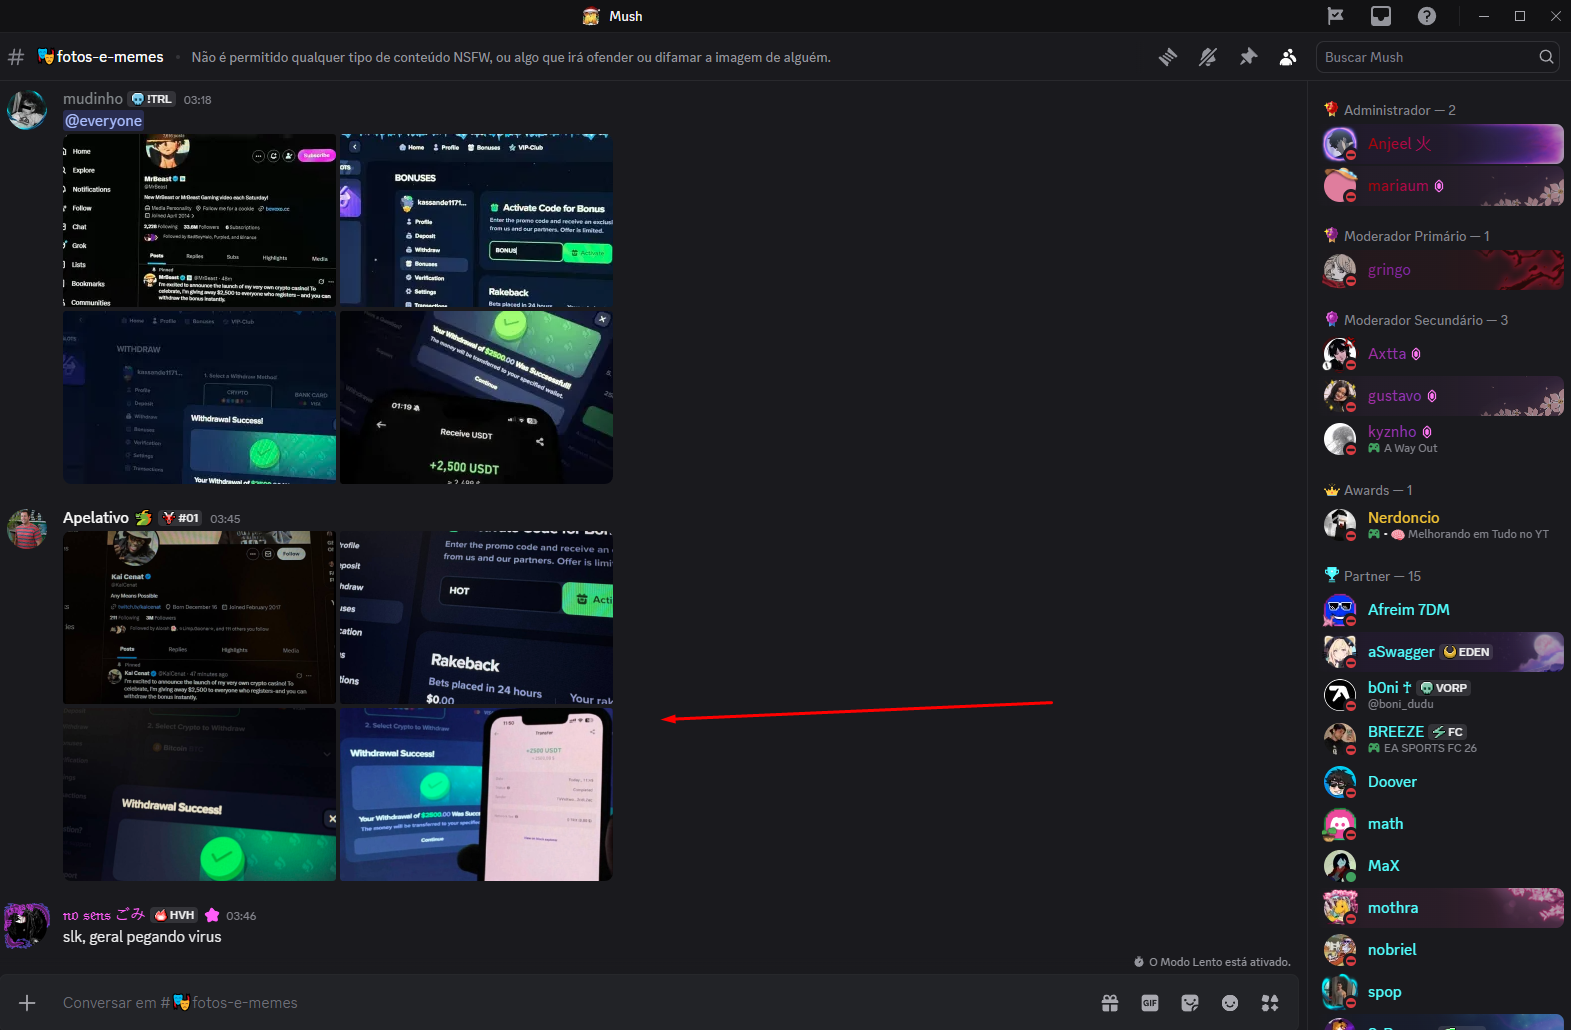Select gringo in the member list
The height and width of the screenshot is (1030, 1571).
coord(1443,270)
